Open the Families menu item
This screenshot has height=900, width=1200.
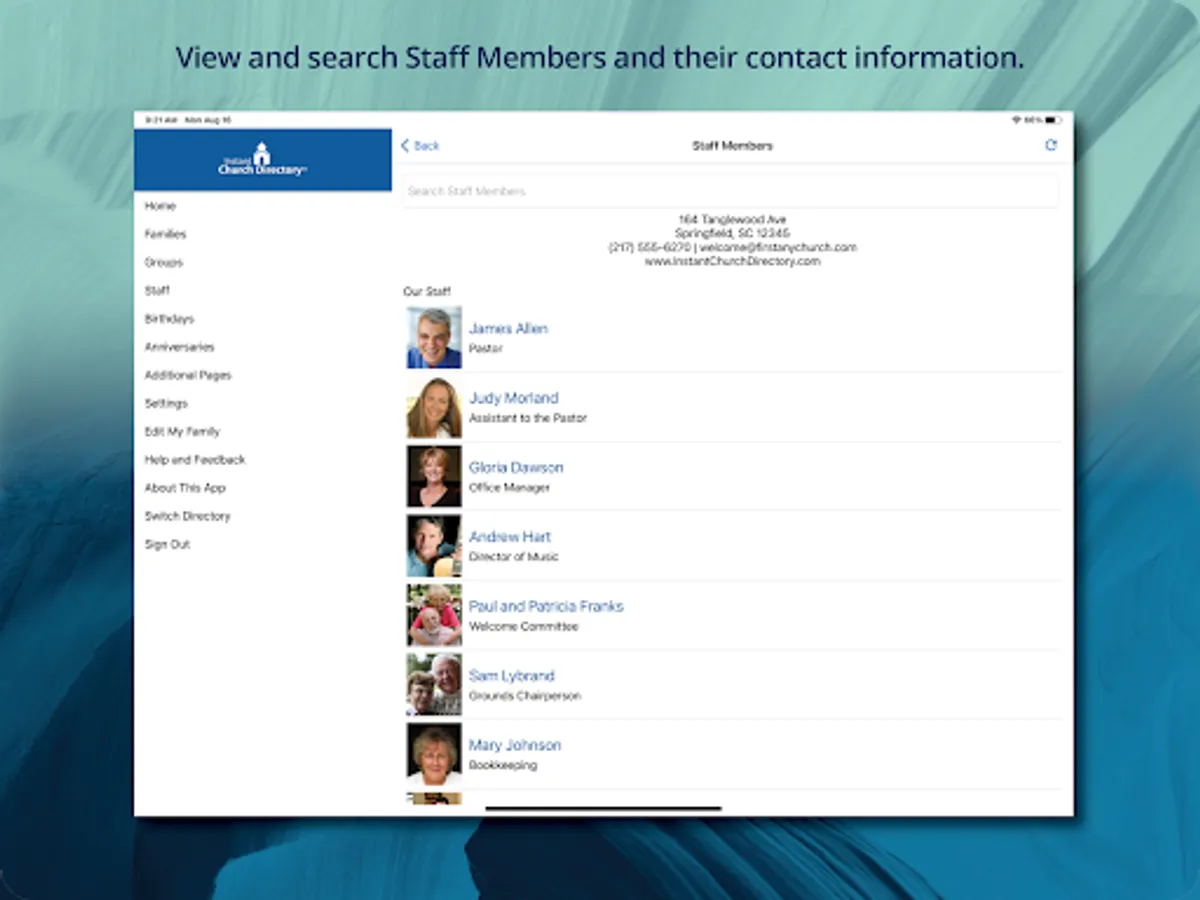tap(166, 234)
